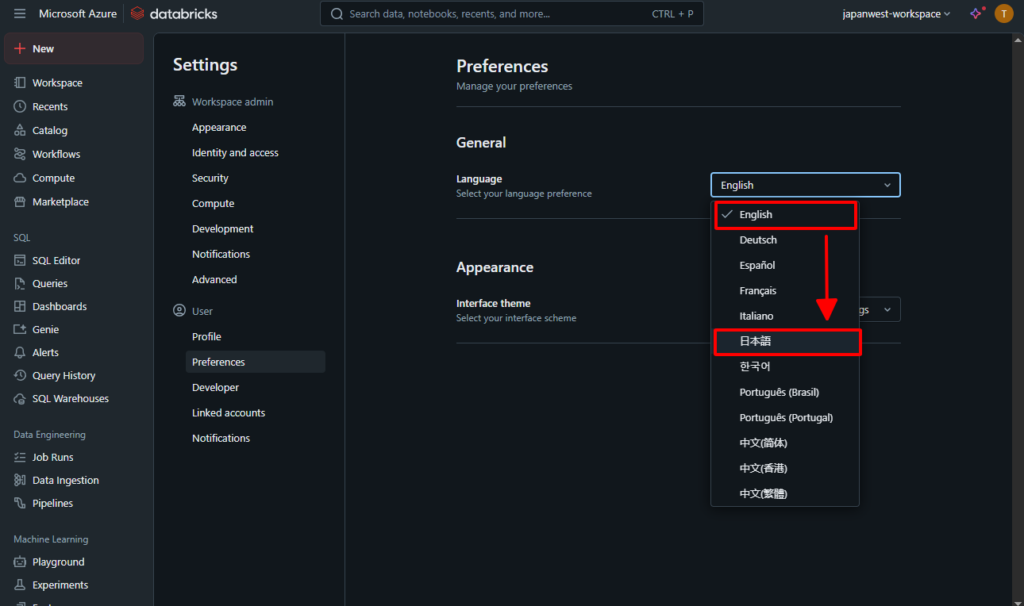Open Catalog from the sidebar
The width and height of the screenshot is (1024, 606).
49,130
